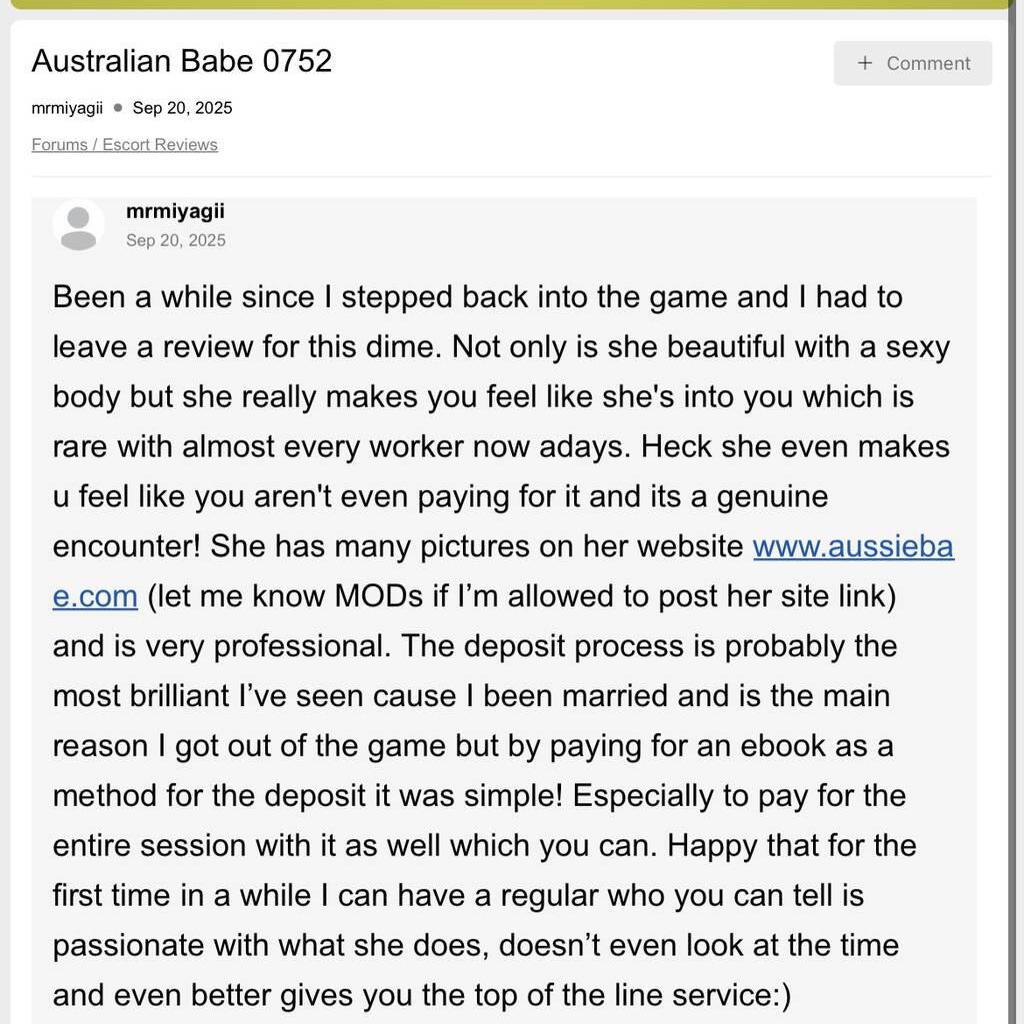The width and height of the screenshot is (1024, 1024).
Task: Open the www.aussieba website link
Action: 853,547
